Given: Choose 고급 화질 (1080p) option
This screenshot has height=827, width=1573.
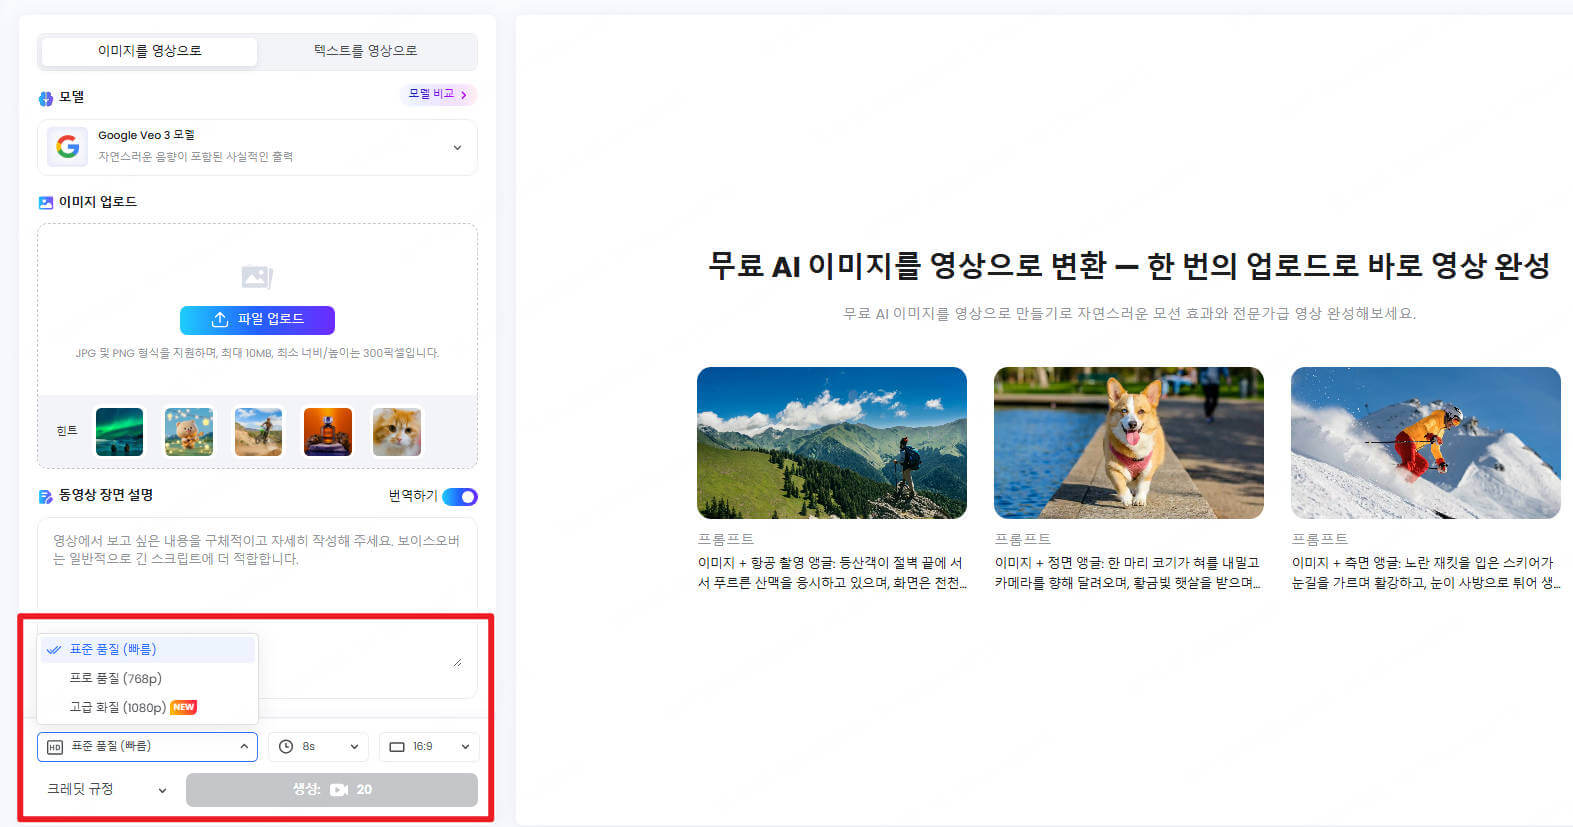Looking at the screenshot, I should click(148, 707).
